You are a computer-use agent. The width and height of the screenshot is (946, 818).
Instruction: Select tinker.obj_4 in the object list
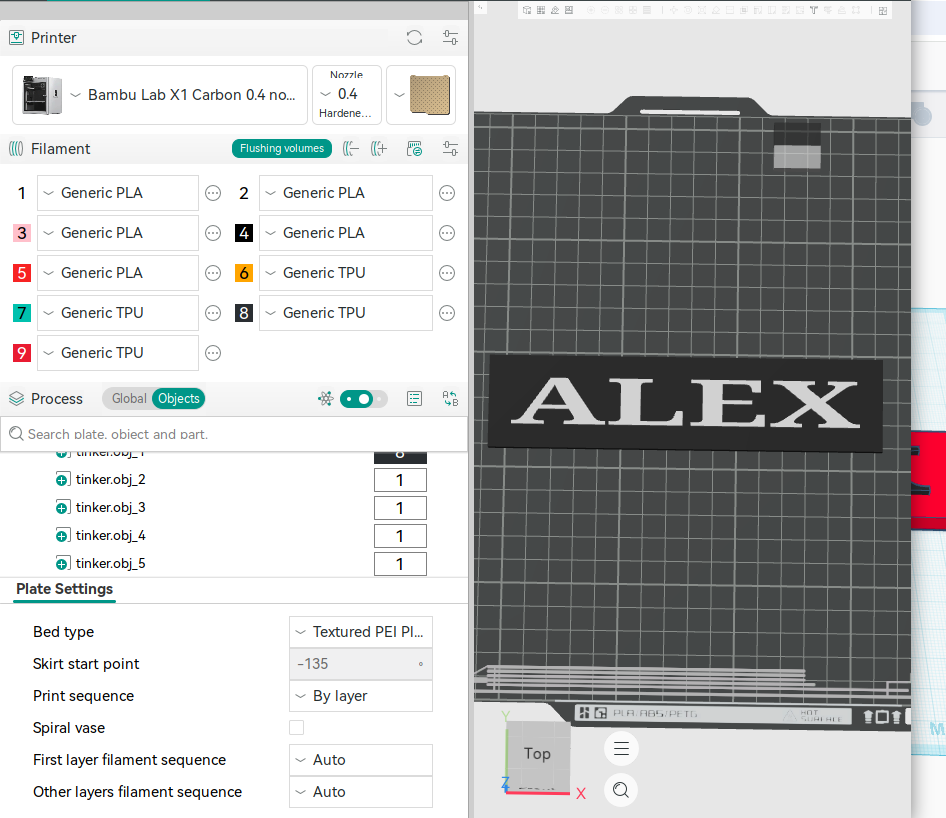(110, 536)
